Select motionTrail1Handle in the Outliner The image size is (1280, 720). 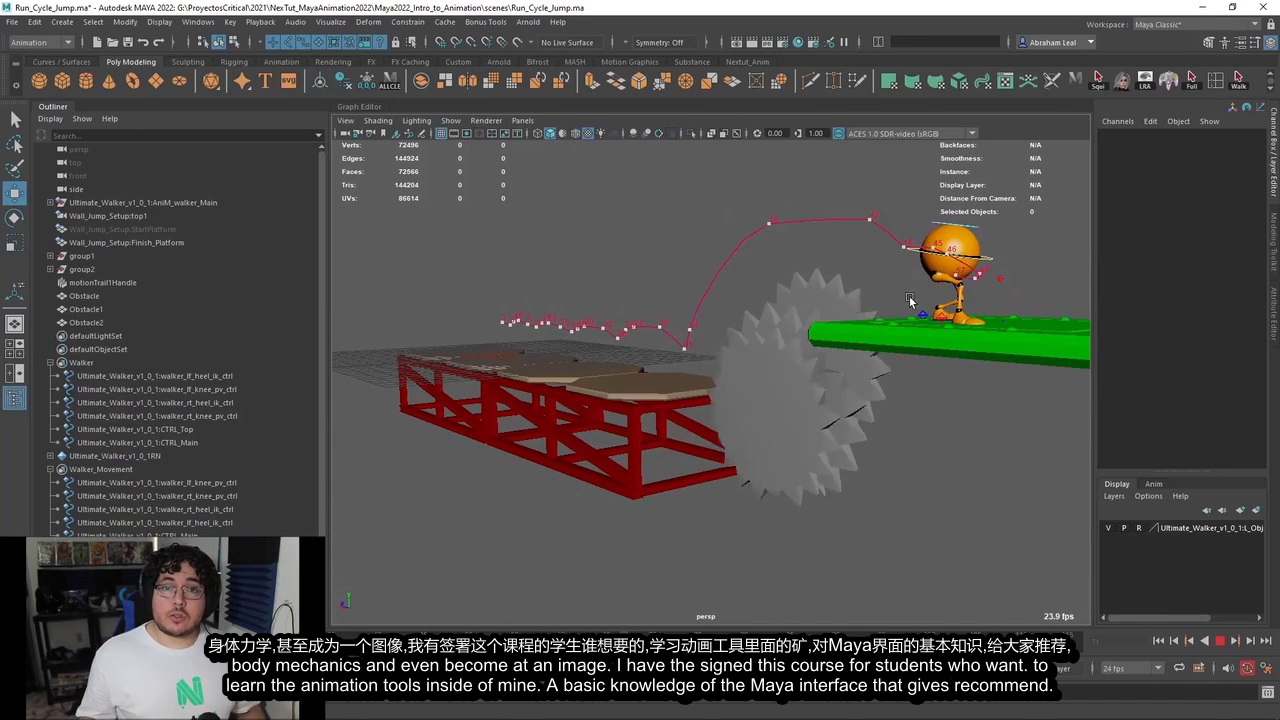coord(102,283)
